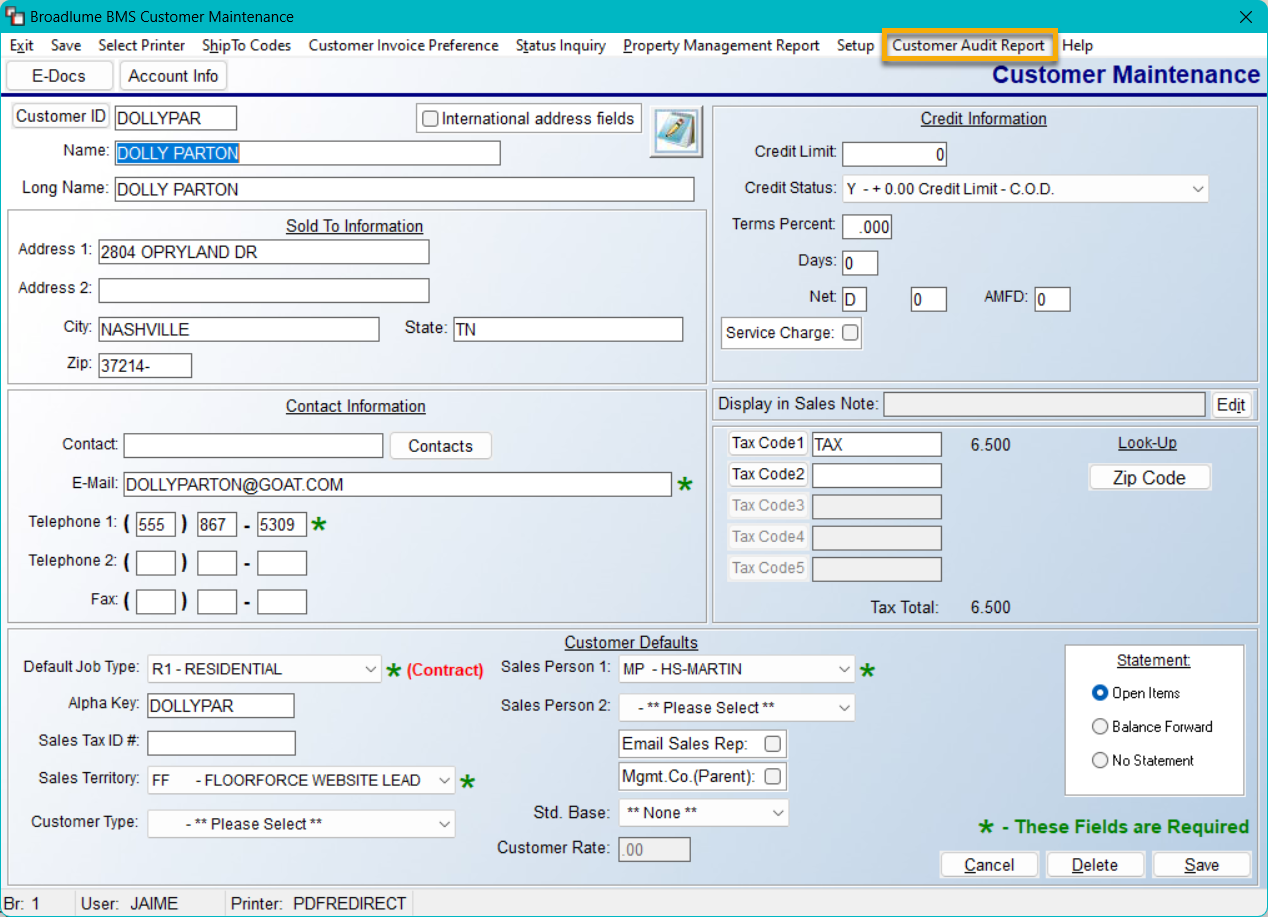Viewport: 1268px width, 917px height.
Task: Click the AMFD field
Action: (1053, 299)
